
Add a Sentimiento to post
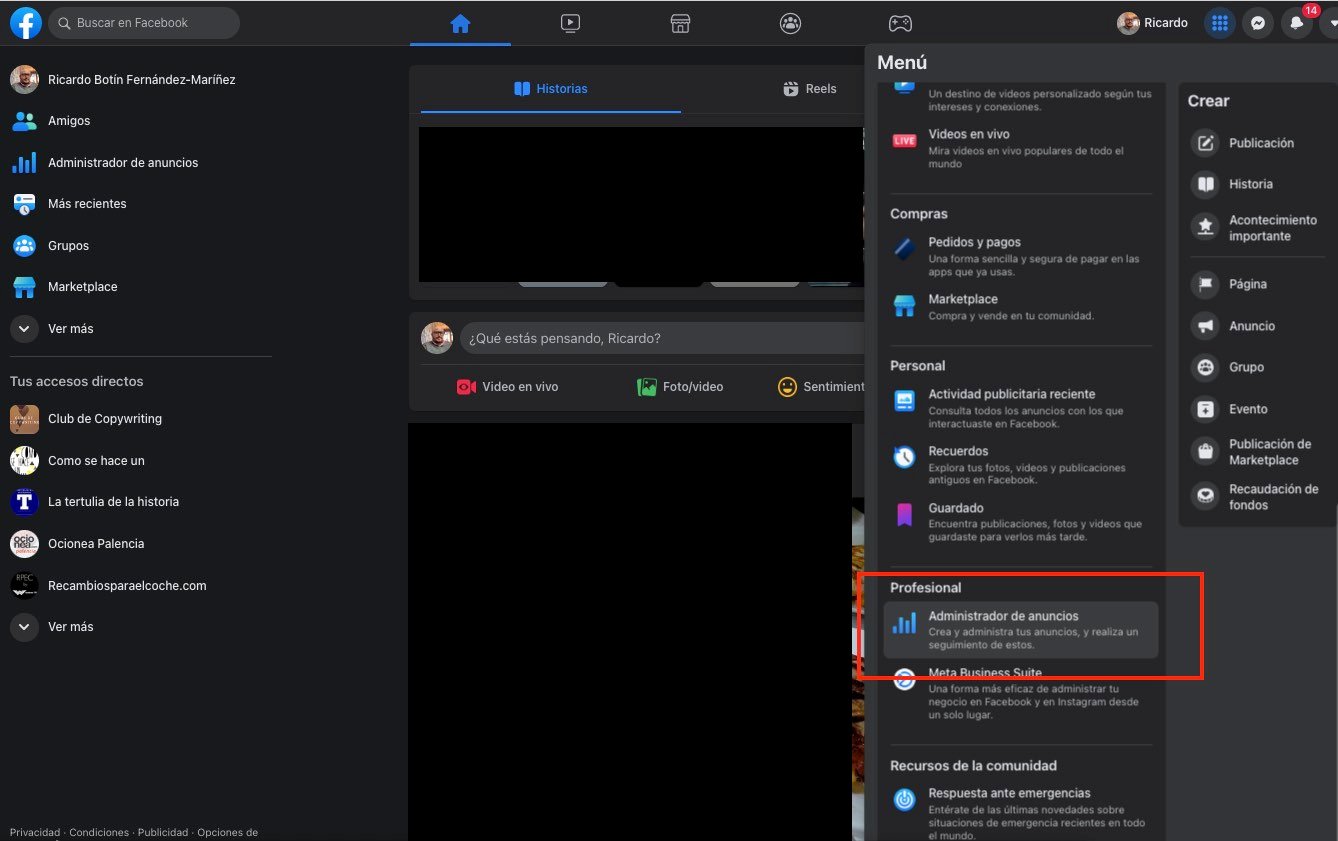point(821,387)
